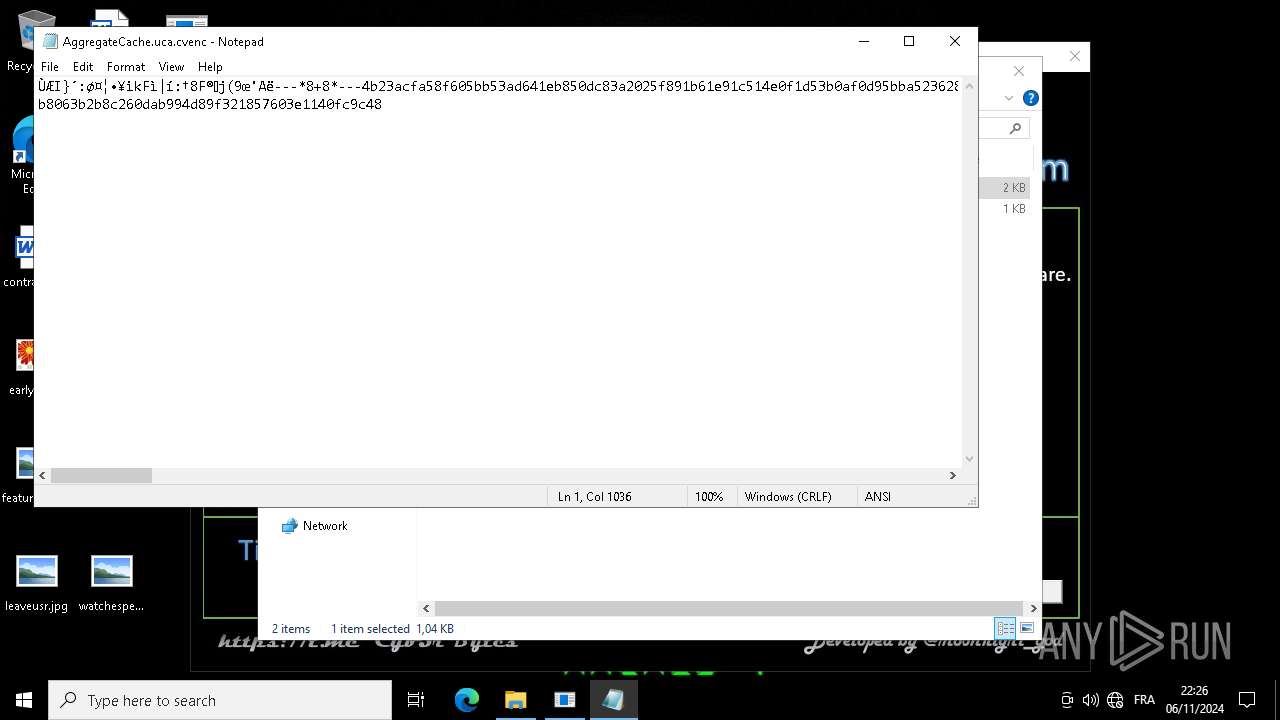This screenshot has width=1280, height=720.
Task: Close the File Explorer window
Action: tap(1019, 71)
